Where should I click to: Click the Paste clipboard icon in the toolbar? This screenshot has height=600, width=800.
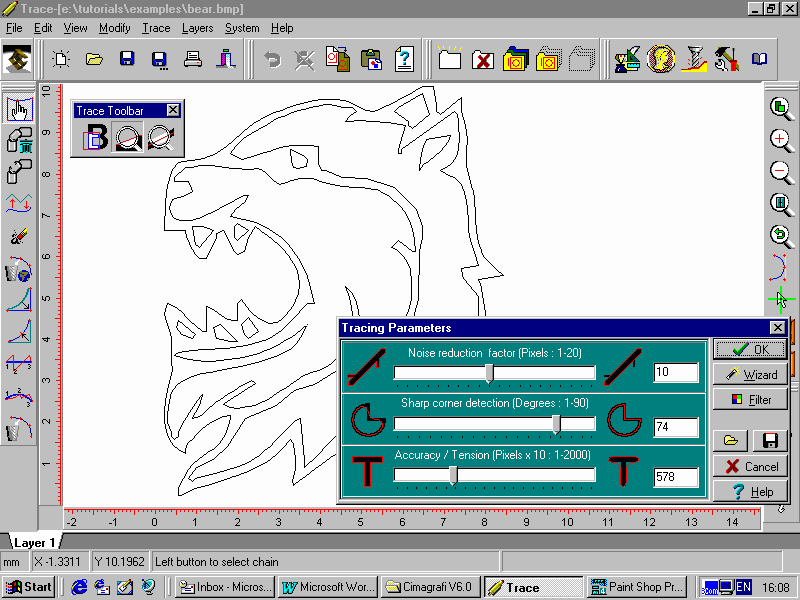tap(371, 59)
